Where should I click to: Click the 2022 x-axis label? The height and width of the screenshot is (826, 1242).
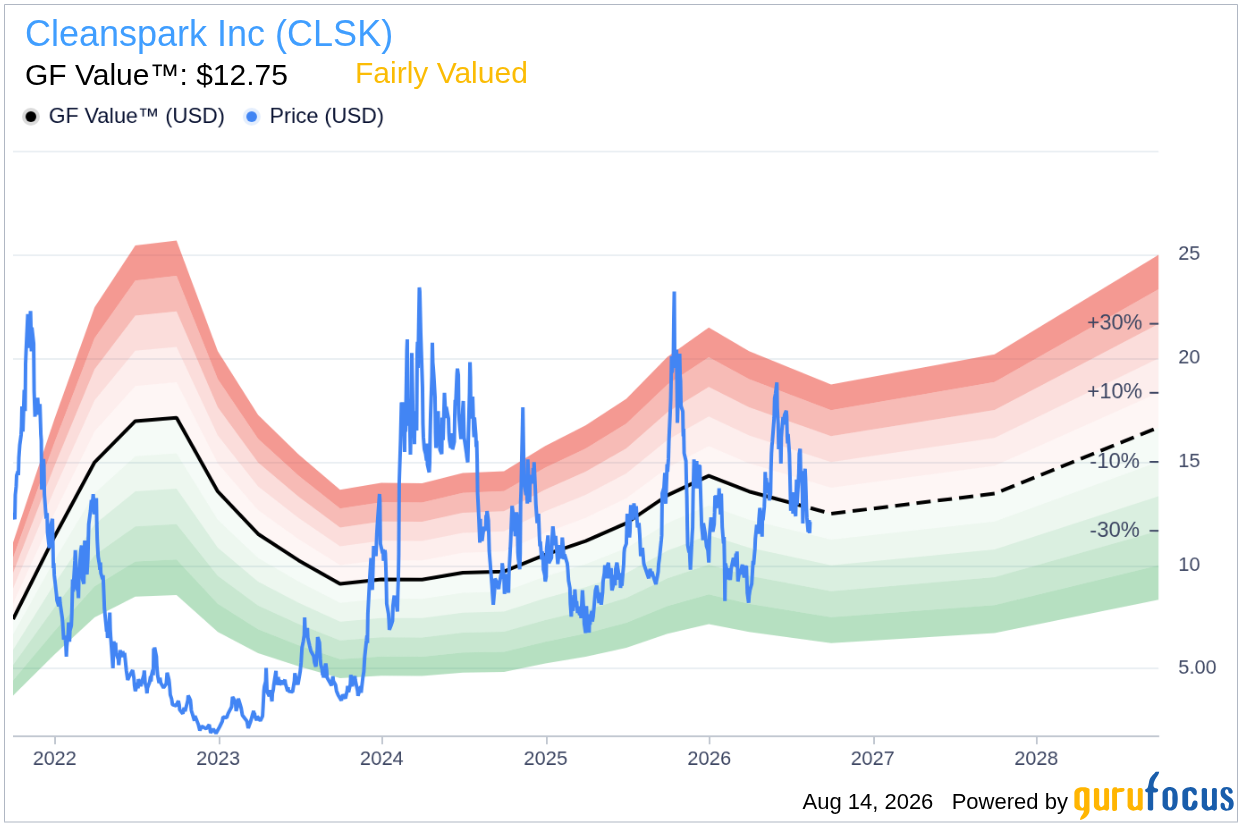[54, 758]
